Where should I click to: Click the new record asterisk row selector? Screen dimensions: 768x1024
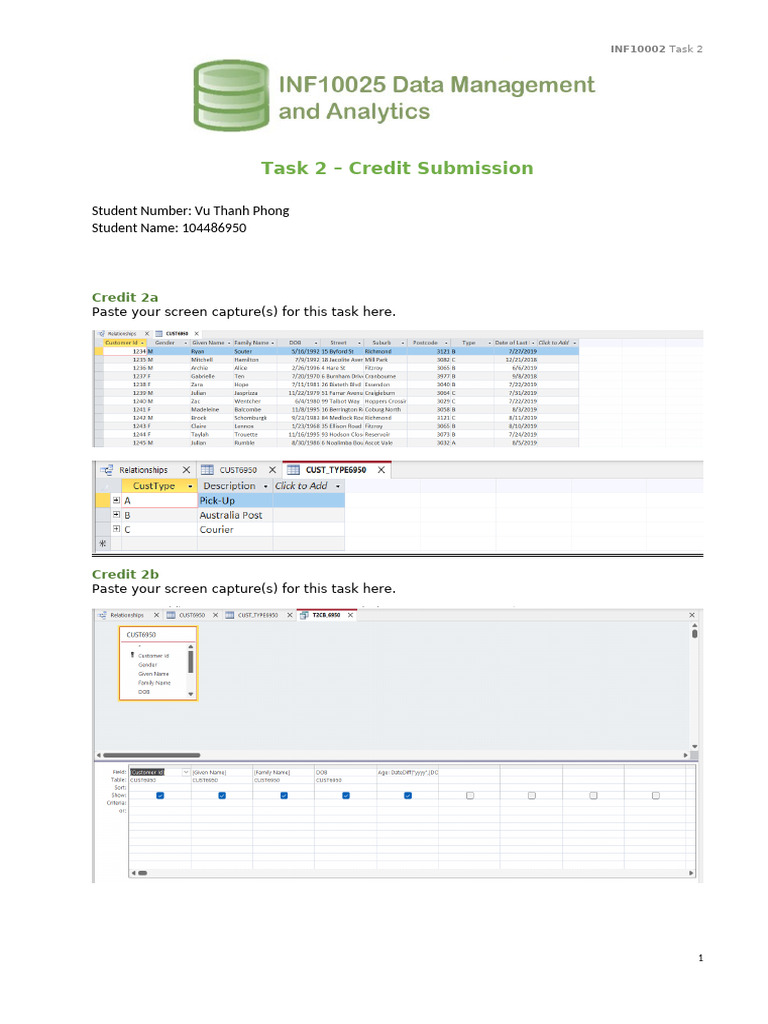click(x=102, y=543)
